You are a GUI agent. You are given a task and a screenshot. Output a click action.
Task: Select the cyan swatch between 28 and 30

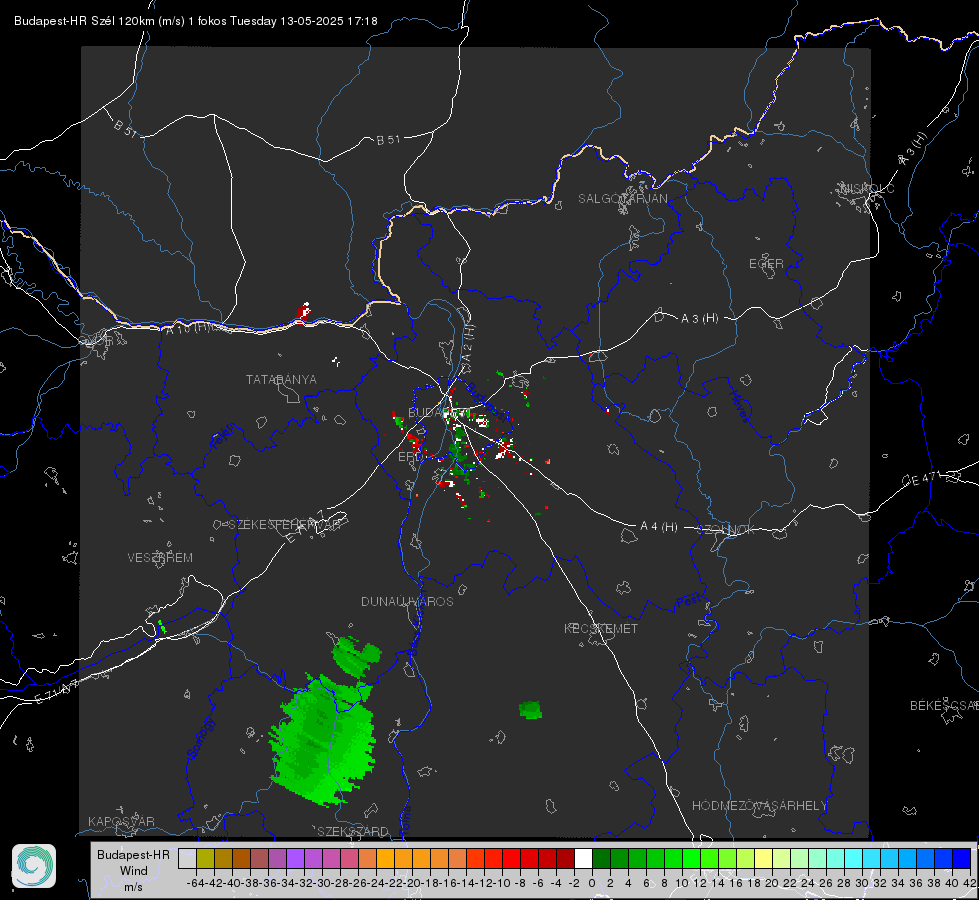pos(854,858)
